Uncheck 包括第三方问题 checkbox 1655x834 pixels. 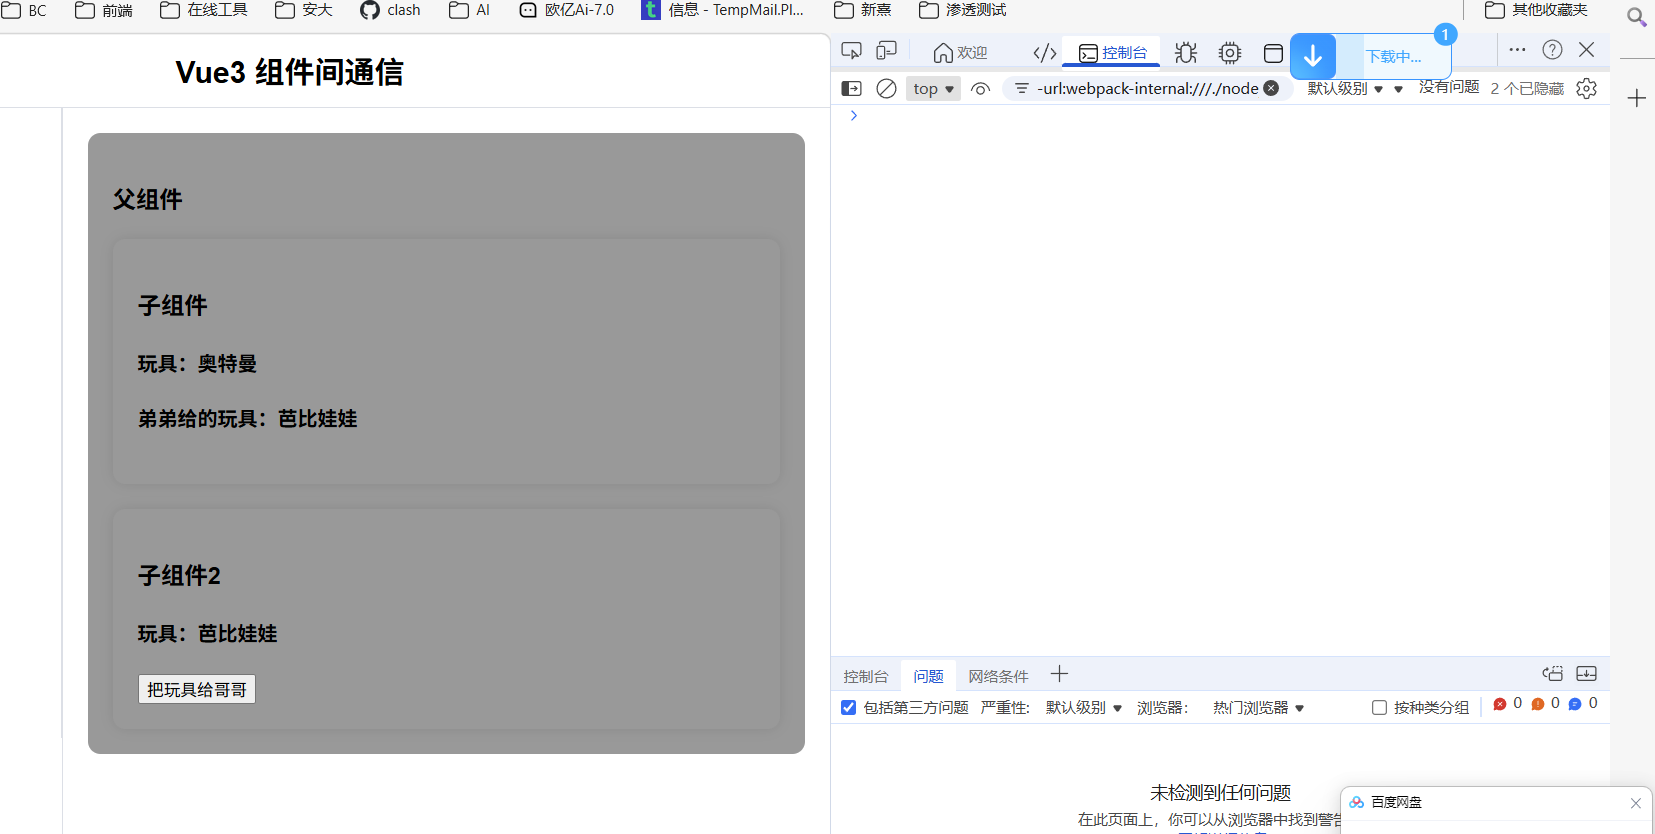pos(848,708)
